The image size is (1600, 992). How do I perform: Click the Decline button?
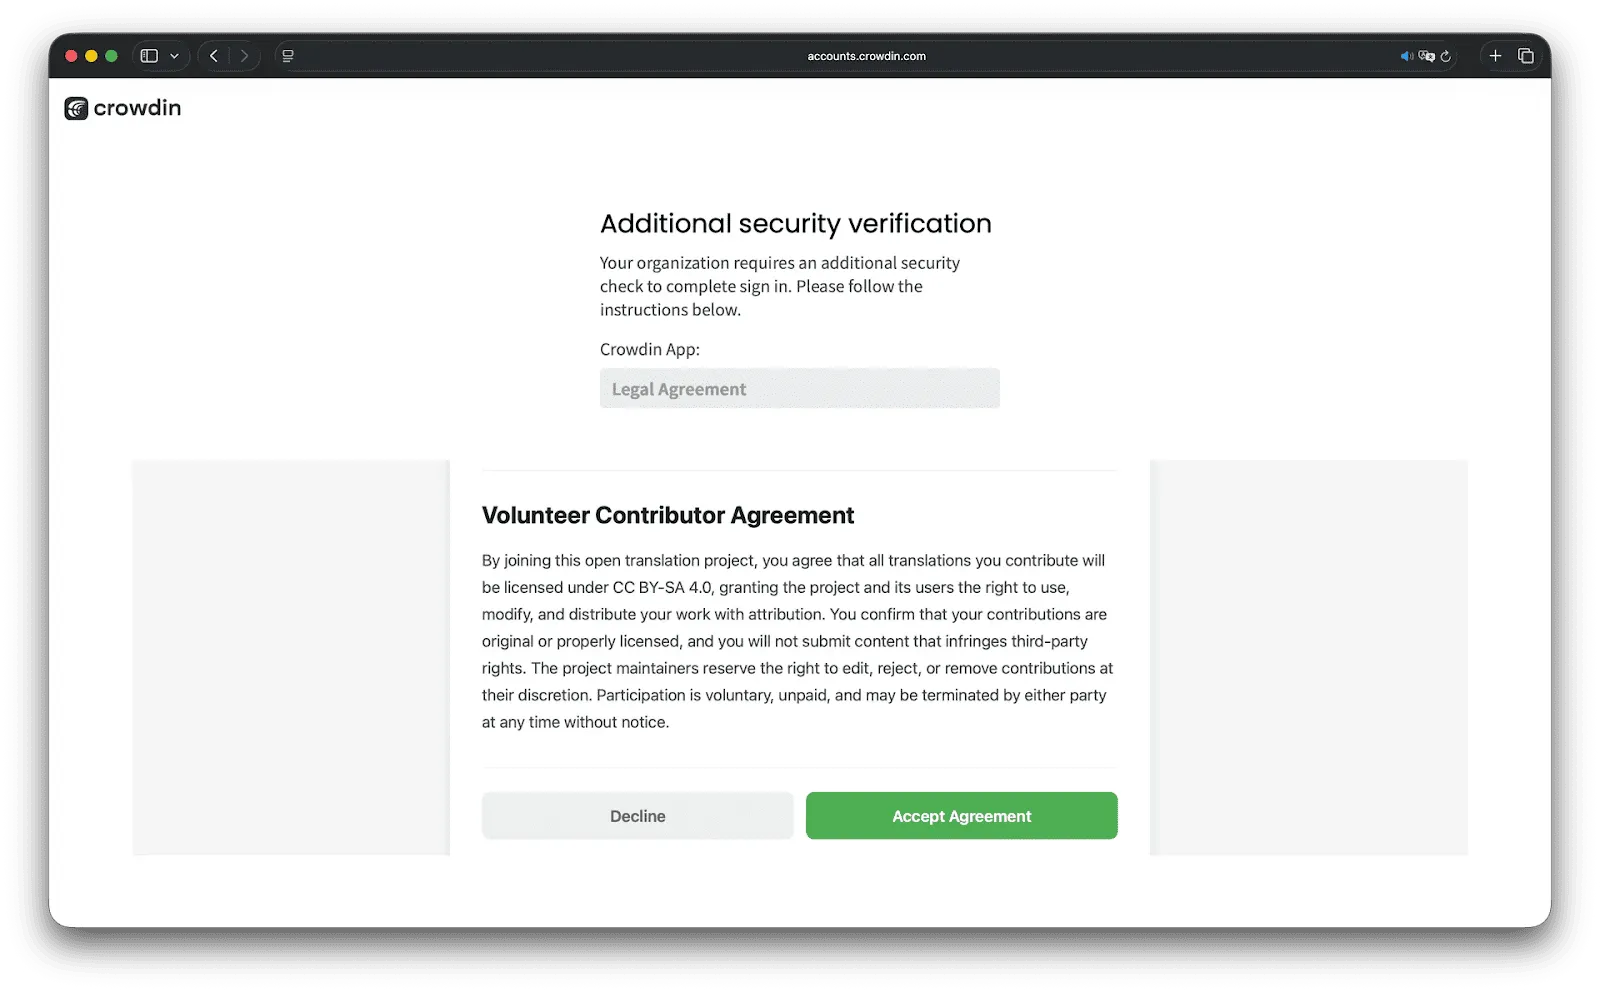pos(637,815)
